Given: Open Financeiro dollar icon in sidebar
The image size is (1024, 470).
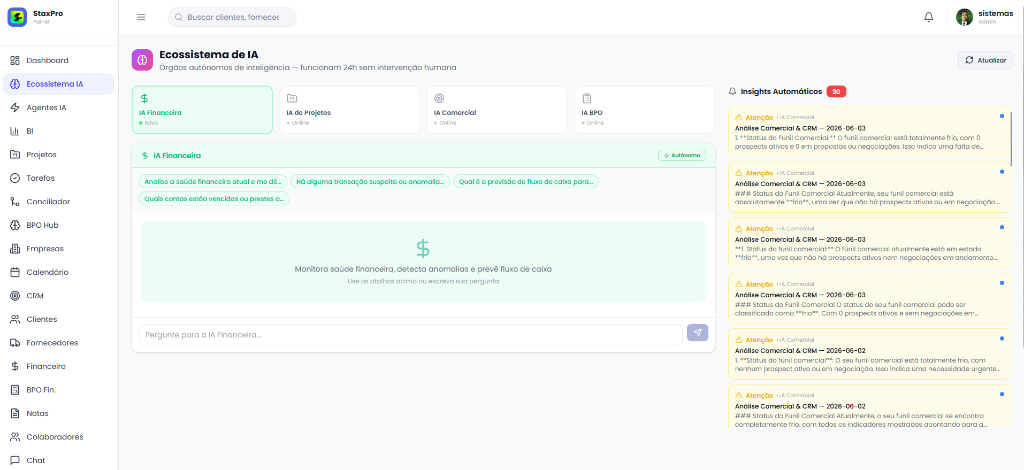Looking at the screenshot, I should click(15, 366).
